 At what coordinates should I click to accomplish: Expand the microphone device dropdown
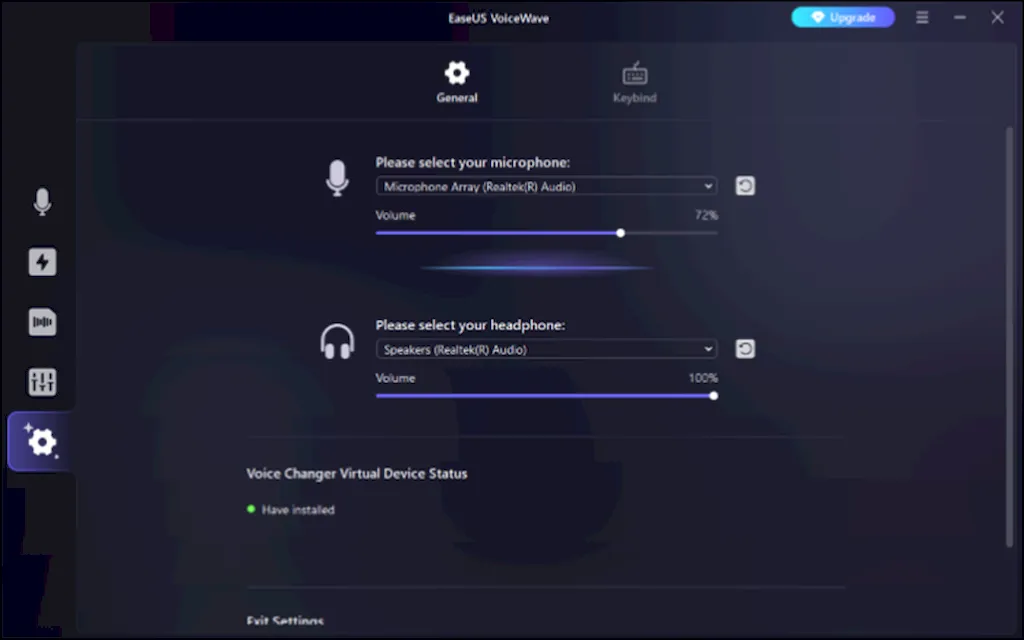point(547,186)
